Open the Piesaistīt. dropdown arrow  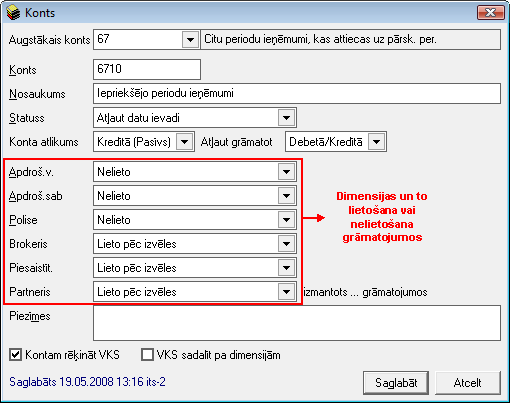[x=286, y=268]
